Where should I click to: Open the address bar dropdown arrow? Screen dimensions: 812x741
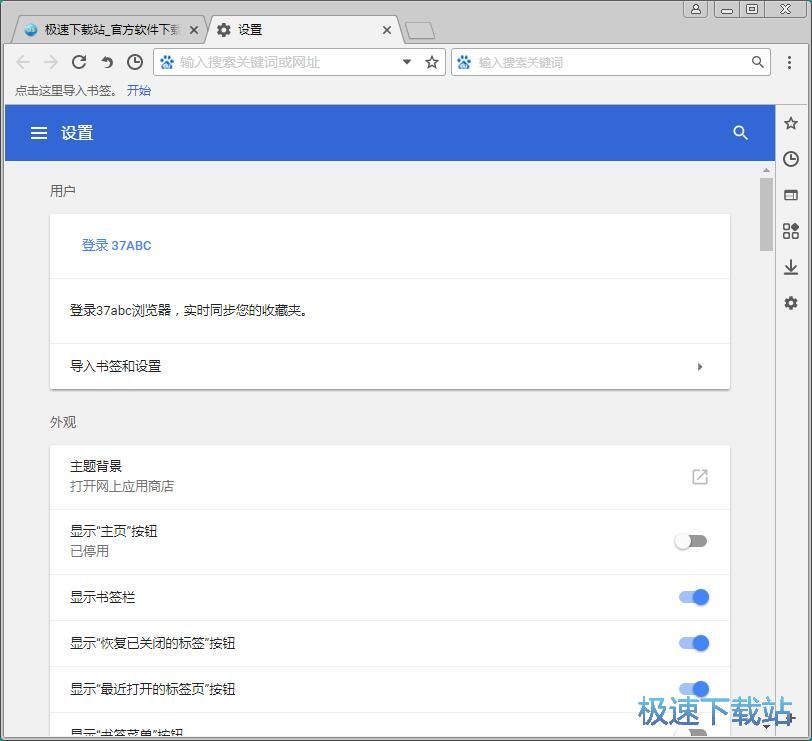point(406,61)
